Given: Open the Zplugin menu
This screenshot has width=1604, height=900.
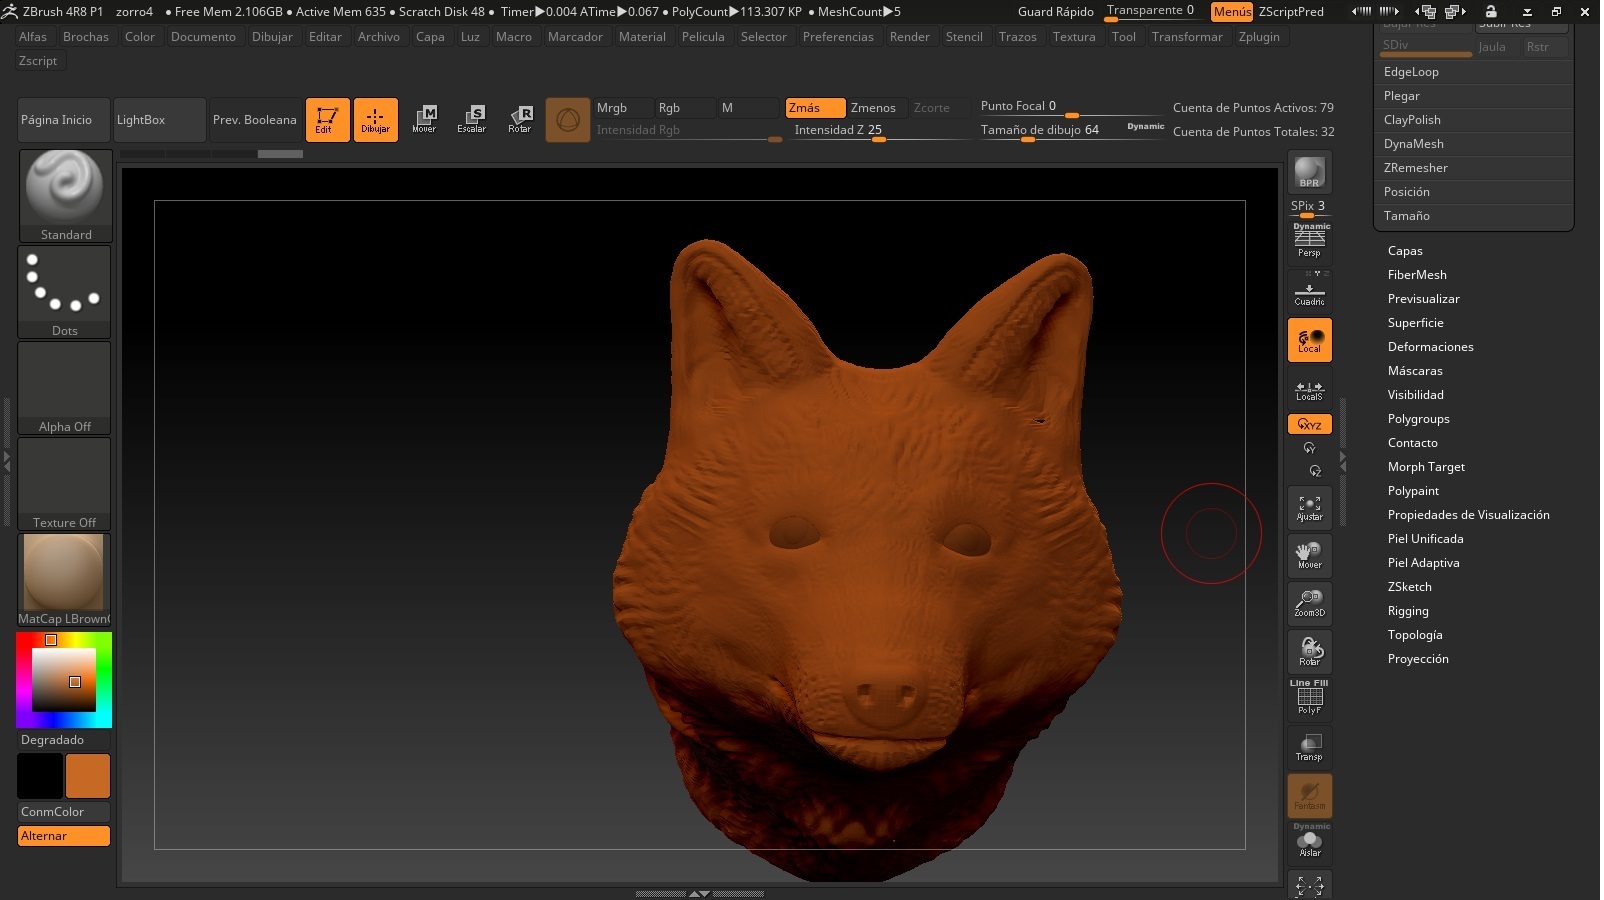Looking at the screenshot, I should 1258,37.
